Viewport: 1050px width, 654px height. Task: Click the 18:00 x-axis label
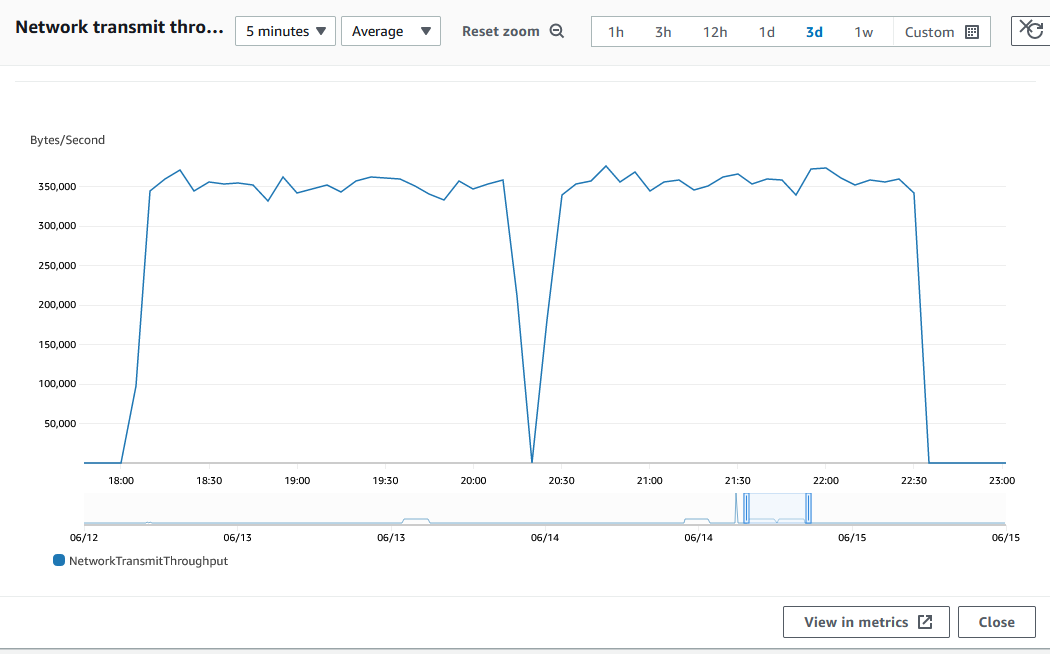[x=121, y=481]
